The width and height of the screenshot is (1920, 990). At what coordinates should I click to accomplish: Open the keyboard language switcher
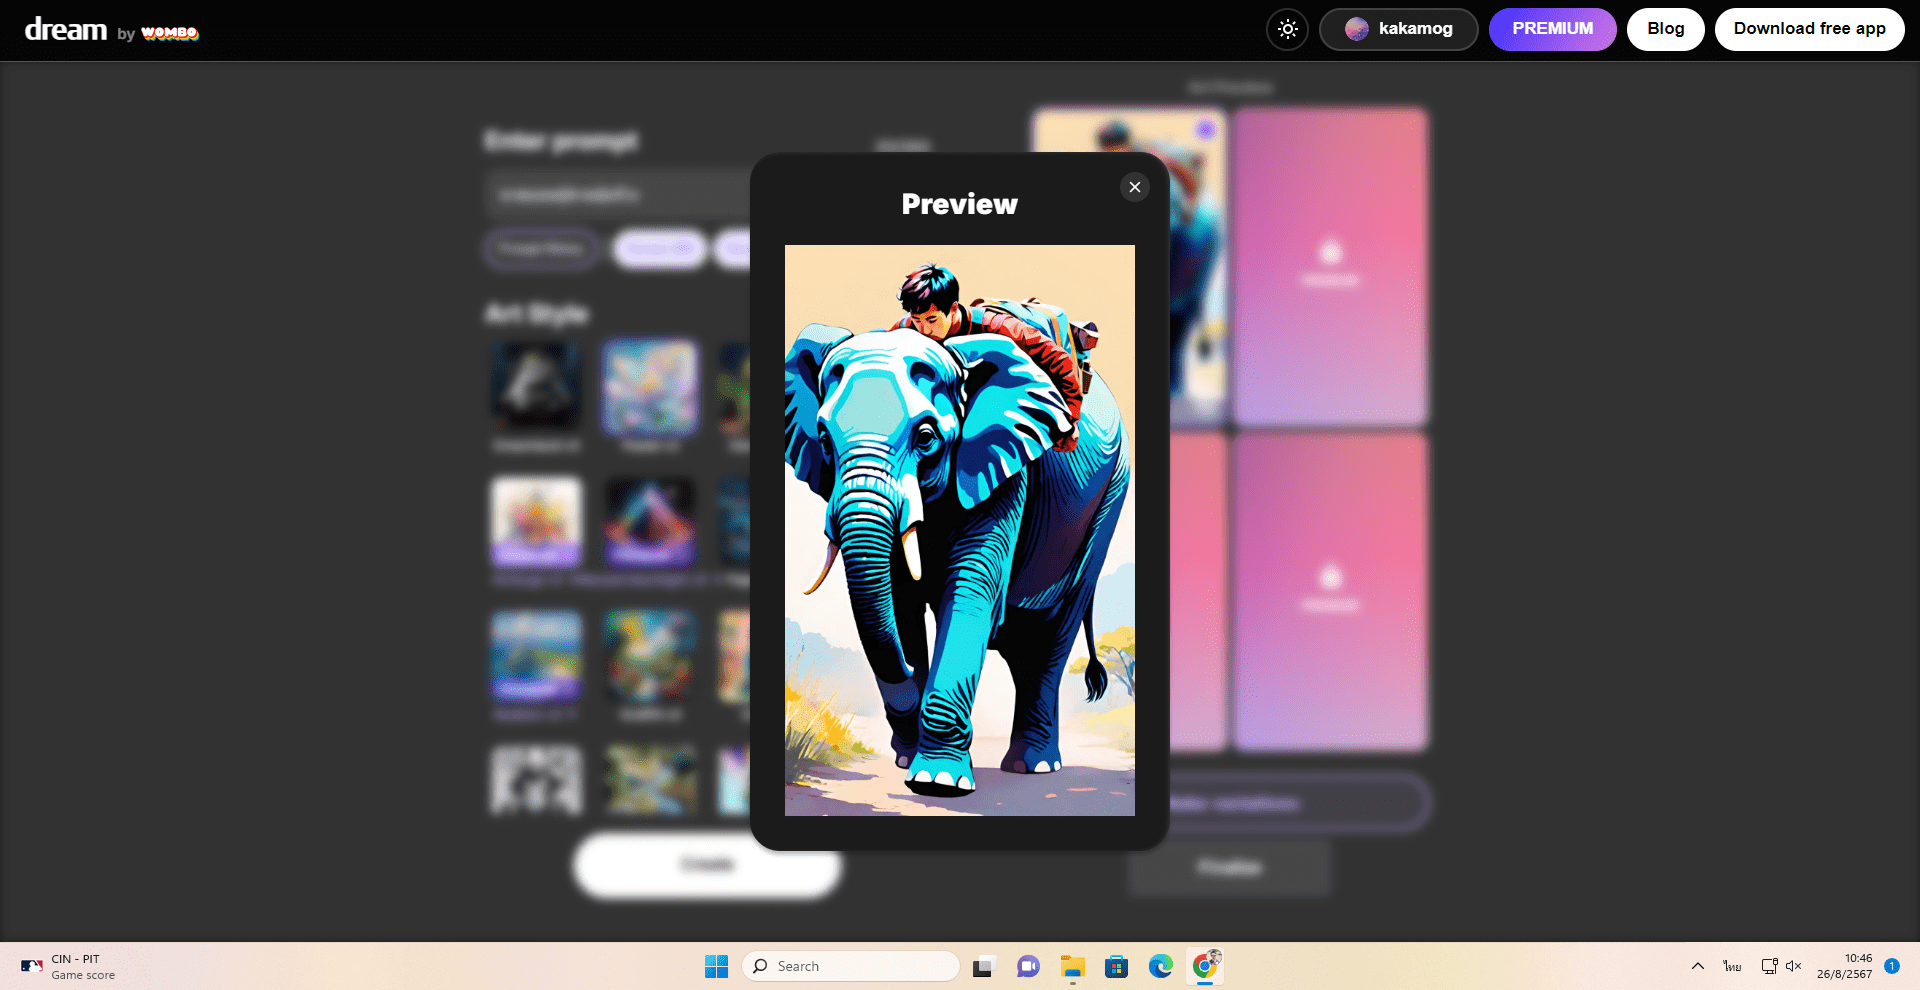(1732, 966)
